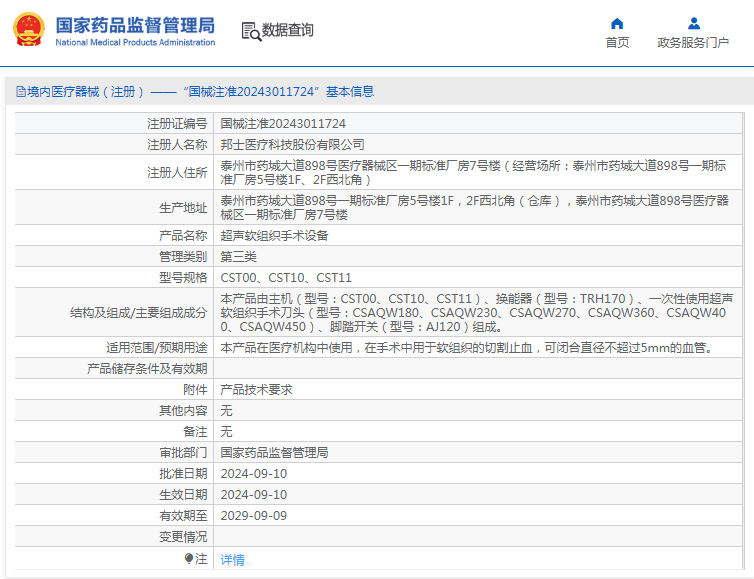The image size is (754, 579).
Task: Click the product name 超声软组织手术设备
Action: (x=274, y=236)
